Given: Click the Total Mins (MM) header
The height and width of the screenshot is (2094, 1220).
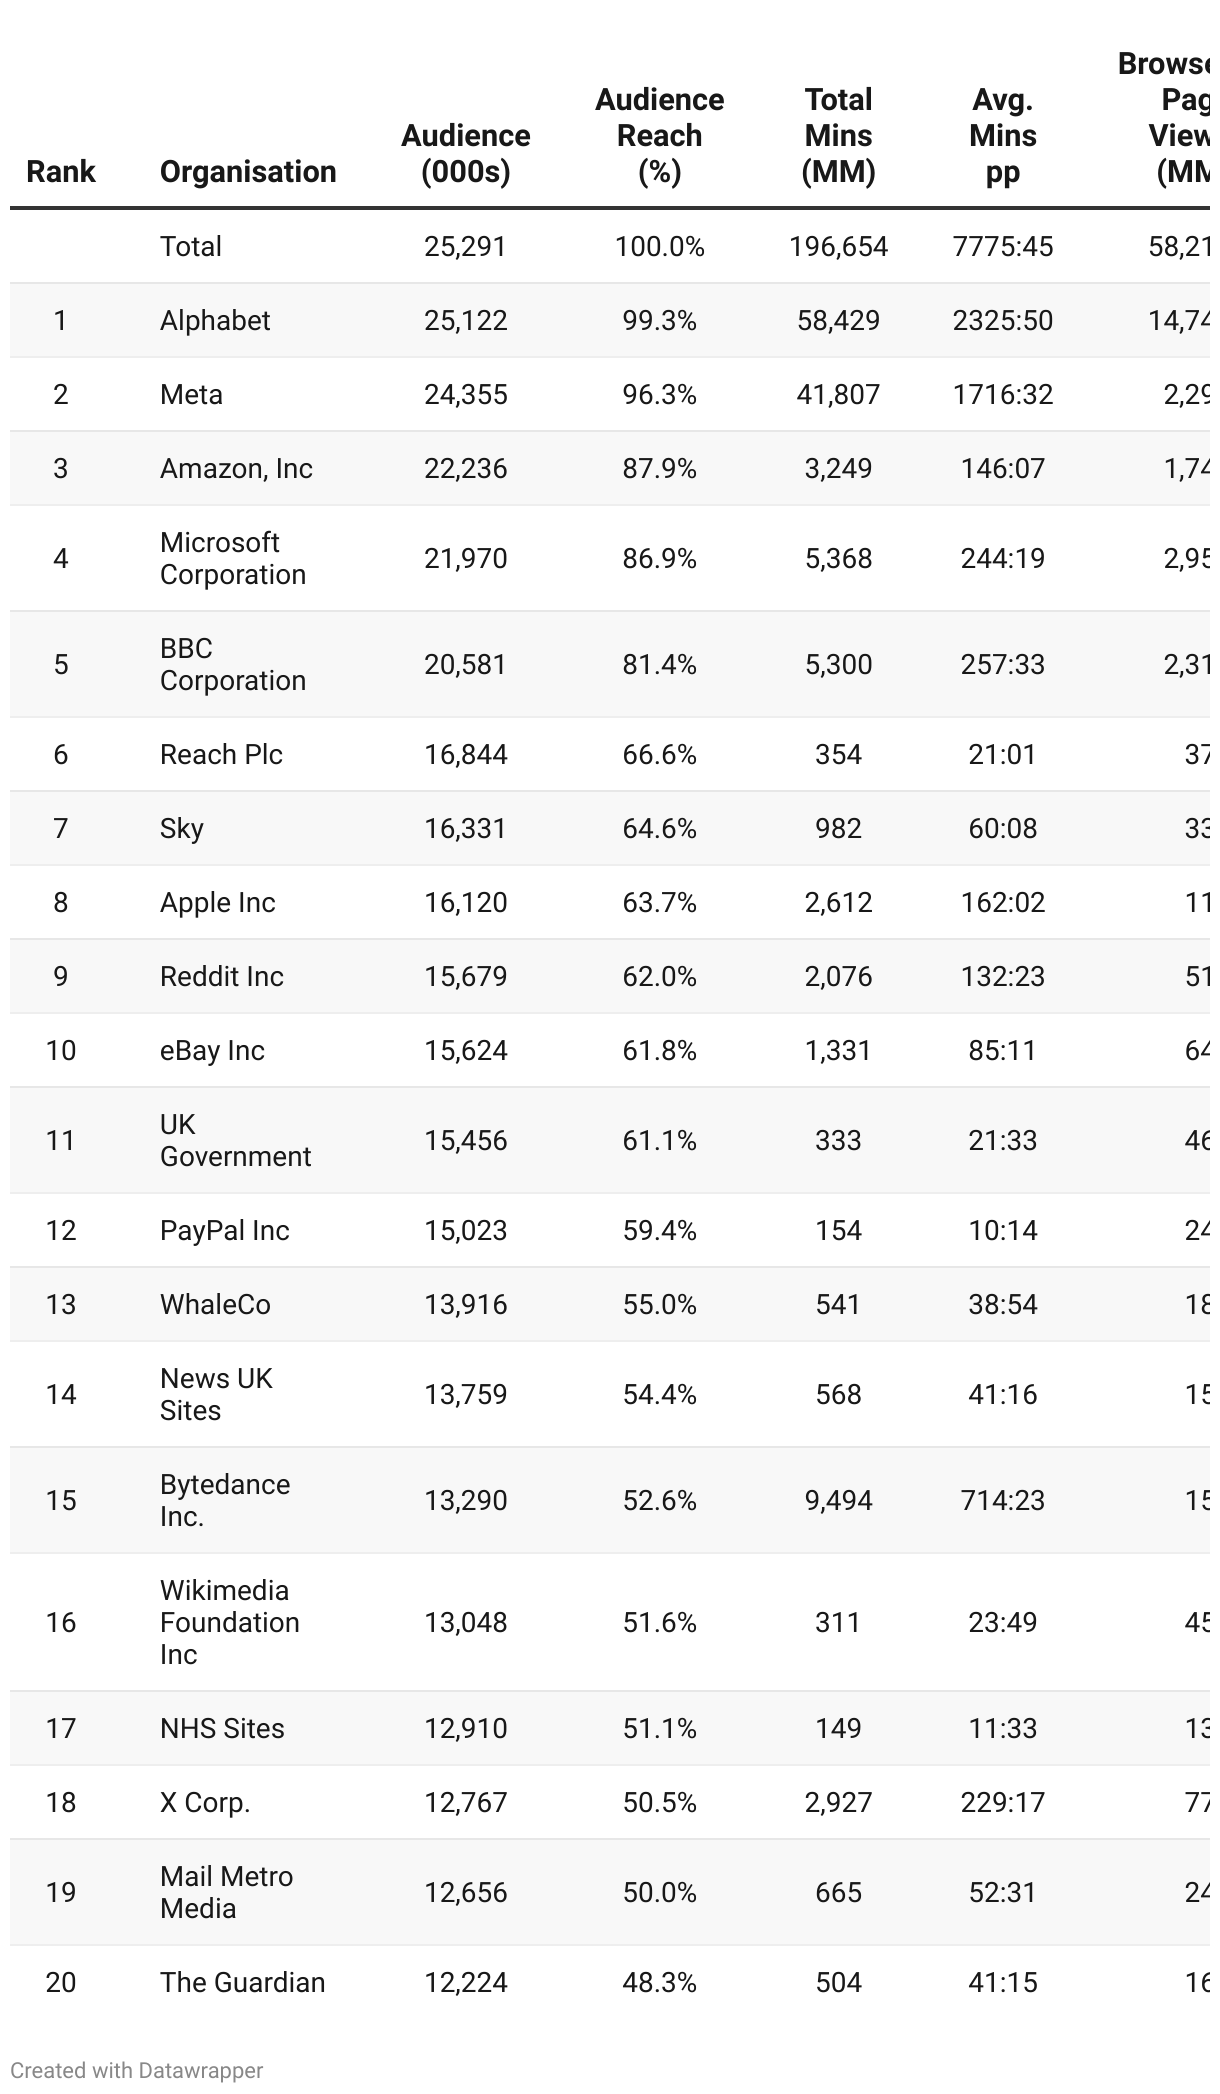Looking at the screenshot, I should point(838,135).
